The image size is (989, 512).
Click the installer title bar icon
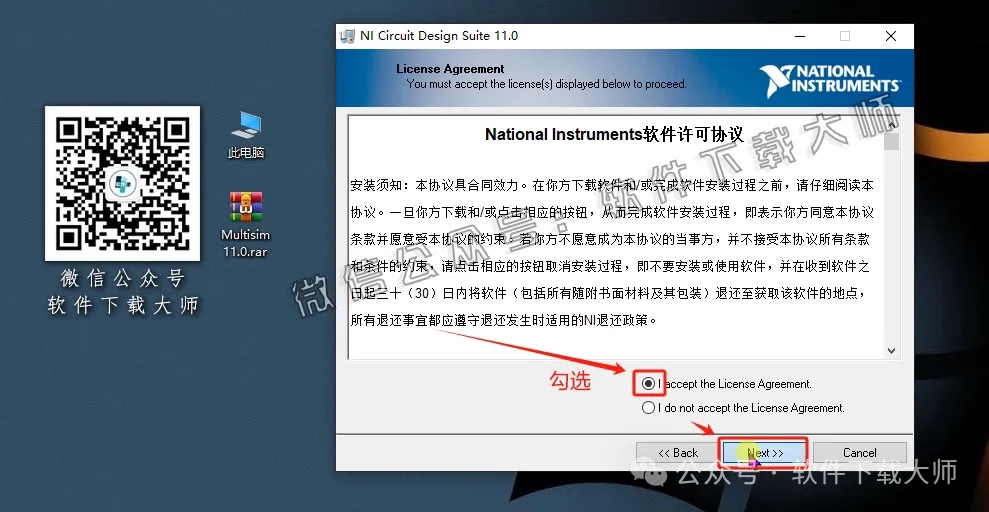(347, 36)
